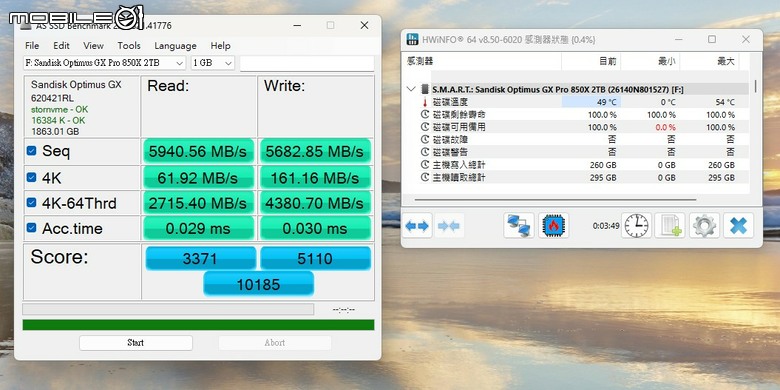Click the total score 10185
This screenshot has width=780, height=390.
[259, 284]
